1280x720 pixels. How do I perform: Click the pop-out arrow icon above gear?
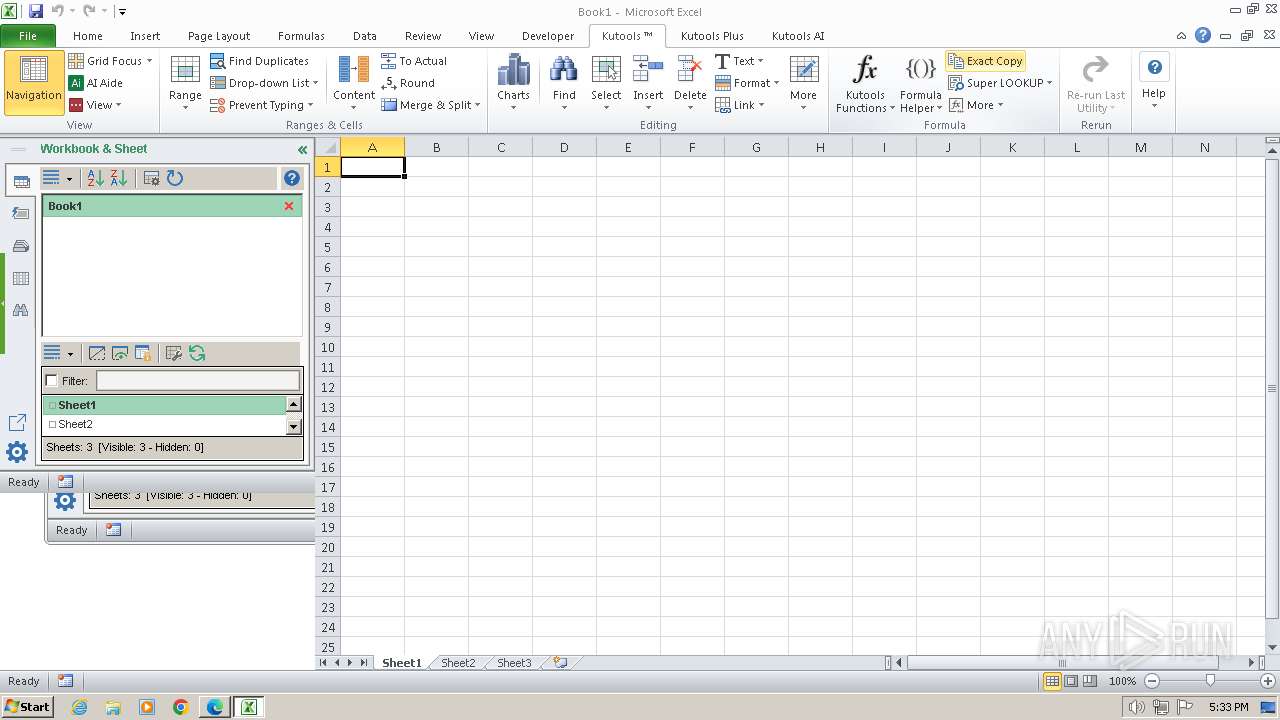17,423
